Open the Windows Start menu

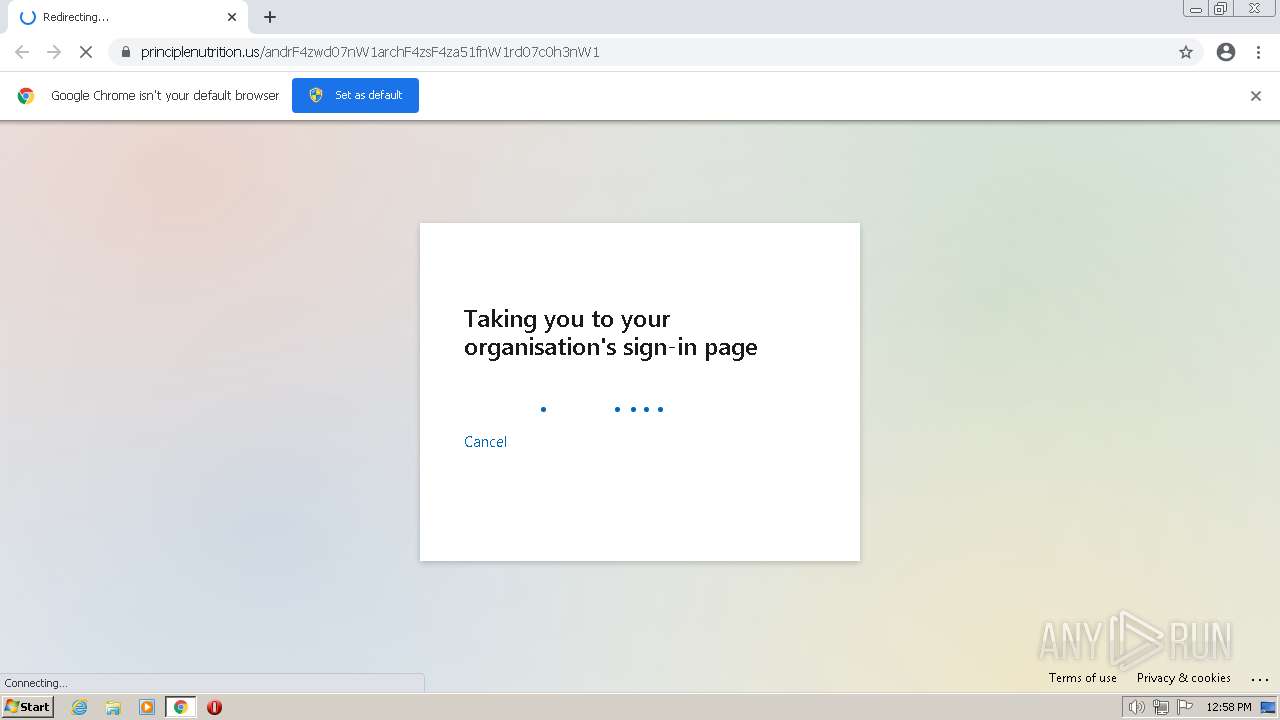tap(28, 707)
